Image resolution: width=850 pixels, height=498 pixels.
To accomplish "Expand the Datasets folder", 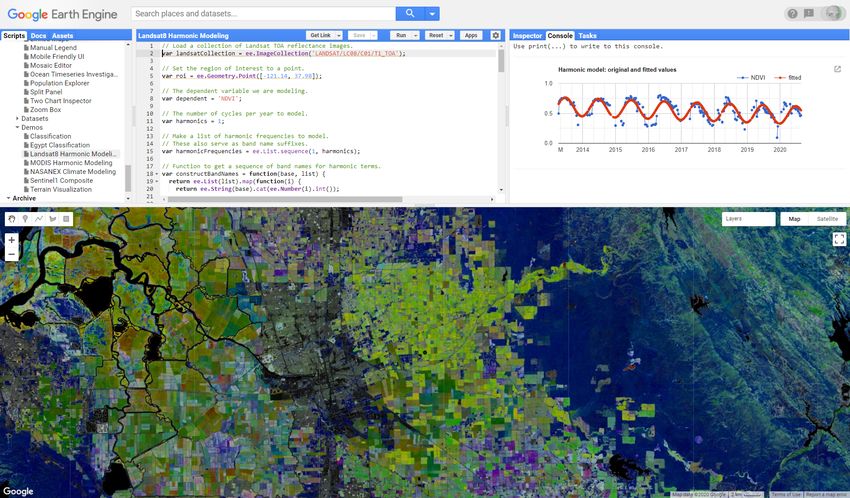I will (17, 118).
